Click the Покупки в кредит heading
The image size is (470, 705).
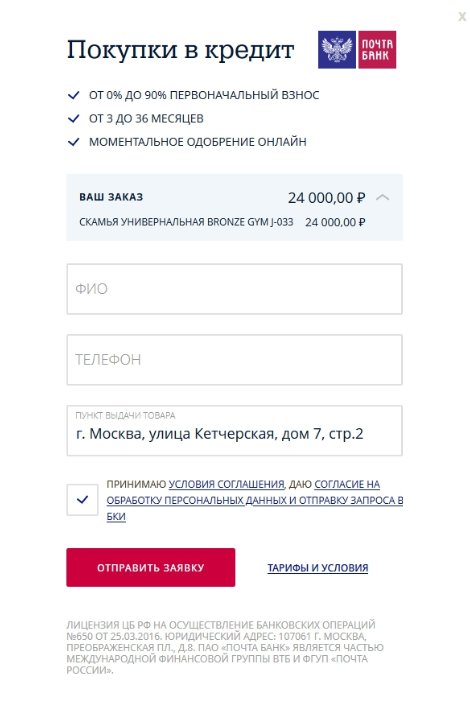coord(180,49)
